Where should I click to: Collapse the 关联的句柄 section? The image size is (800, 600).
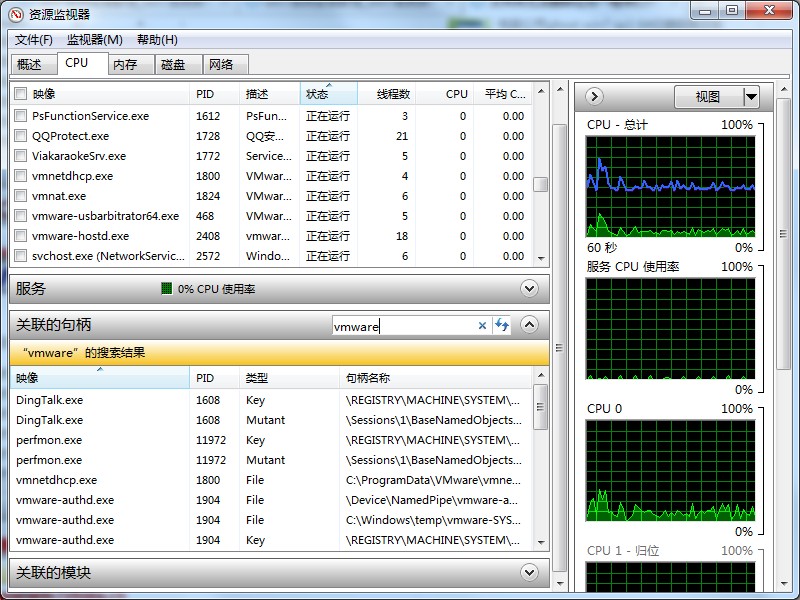click(x=529, y=324)
